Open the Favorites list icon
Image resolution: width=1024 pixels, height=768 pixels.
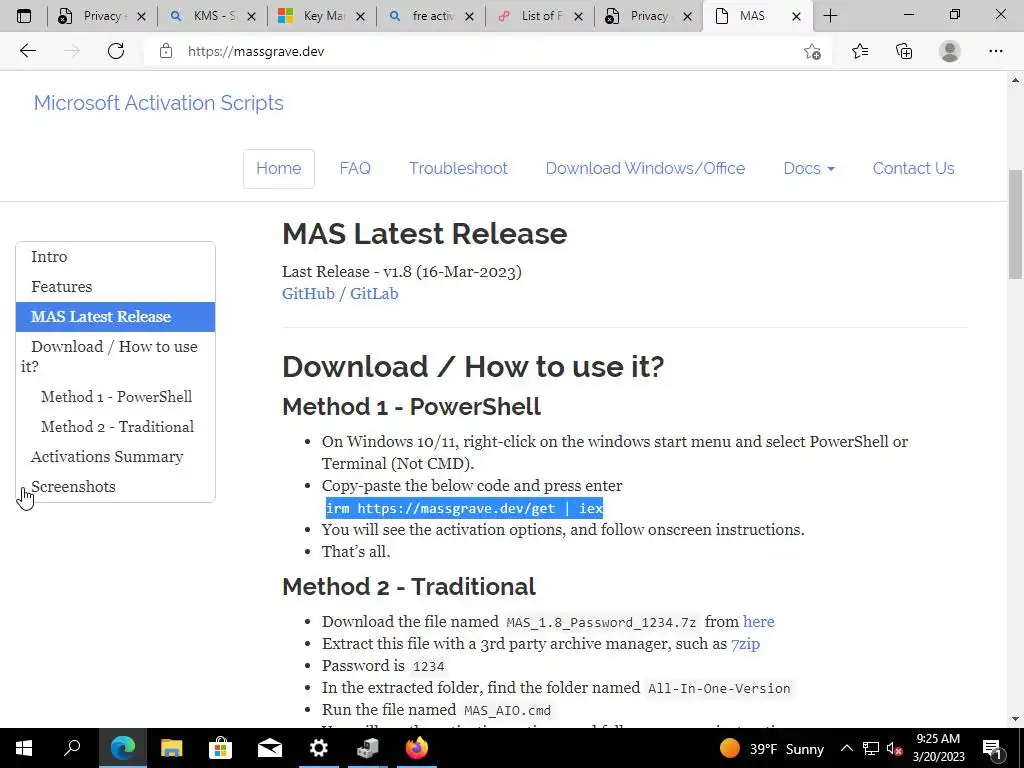click(x=860, y=51)
